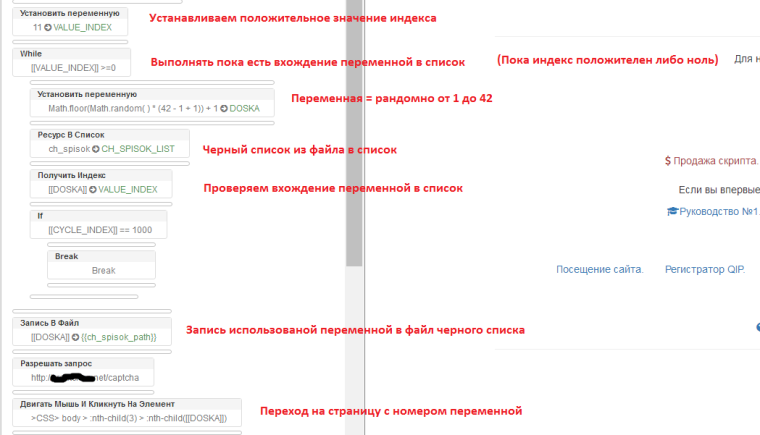Click the CH_SPISOK_LIST variable name
This screenshot has width=760, height=435.
pyautogui.click(x=138, y=149)
